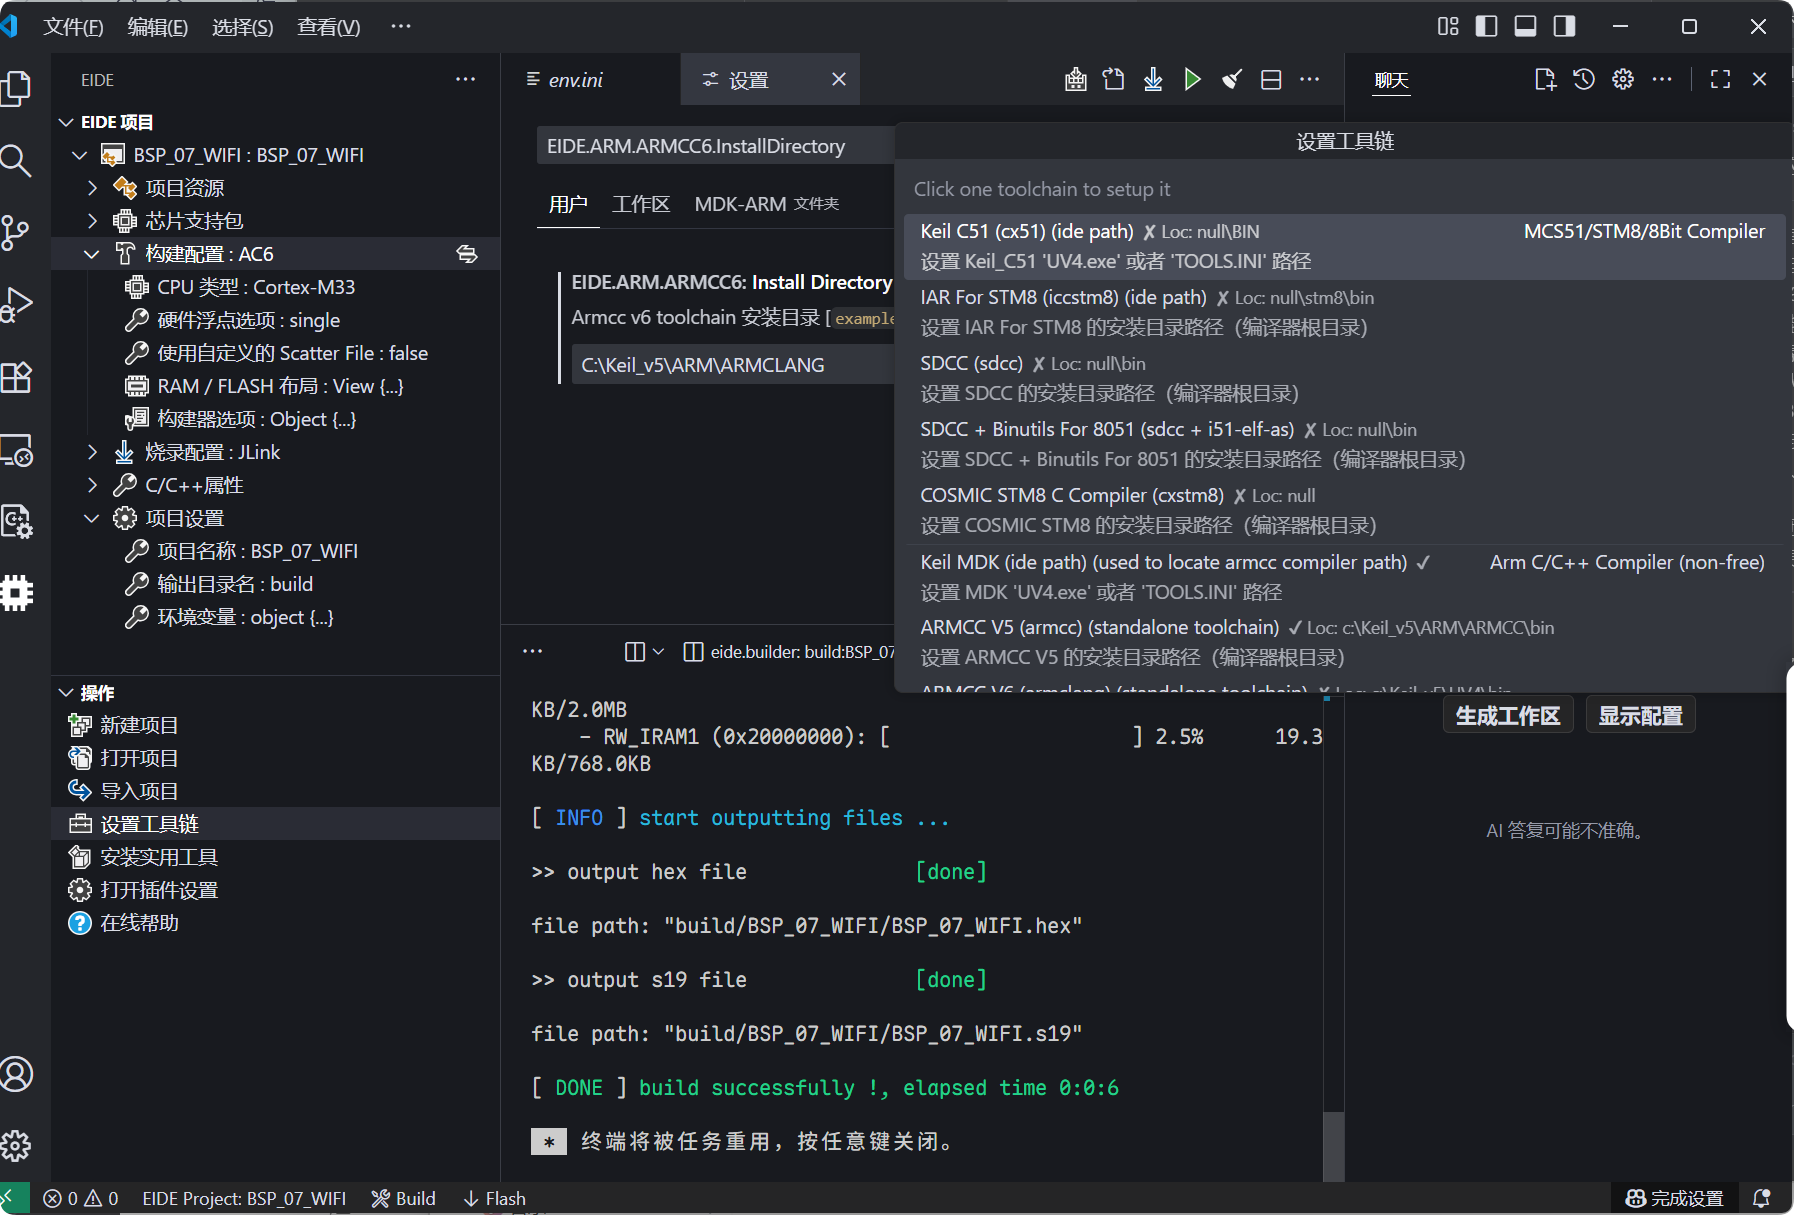Open the 查看(V) menu

click(x=328, y=27)
